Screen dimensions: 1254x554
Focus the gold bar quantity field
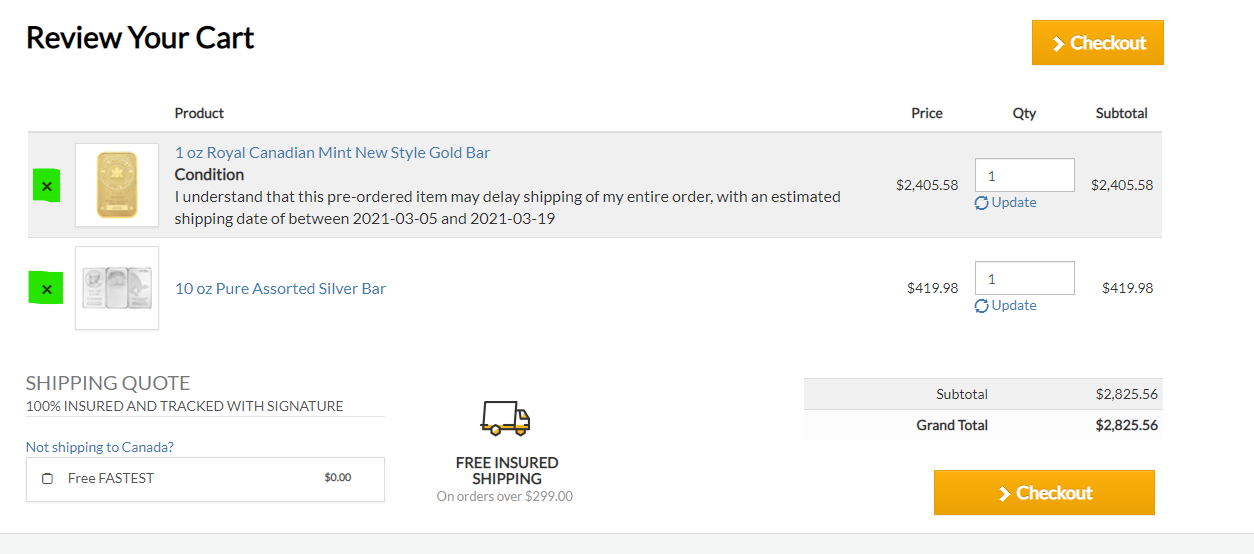point(1025,175)
